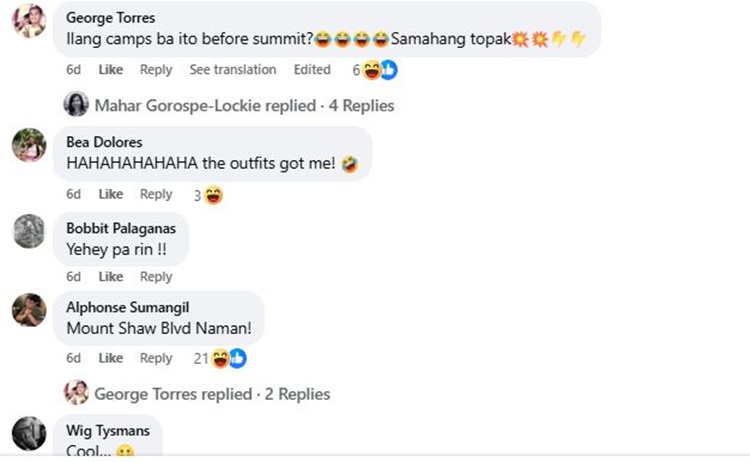See translation of George Torres's comment
The width and height of the screenshot is (750, 462).
(x=233, y=70)
